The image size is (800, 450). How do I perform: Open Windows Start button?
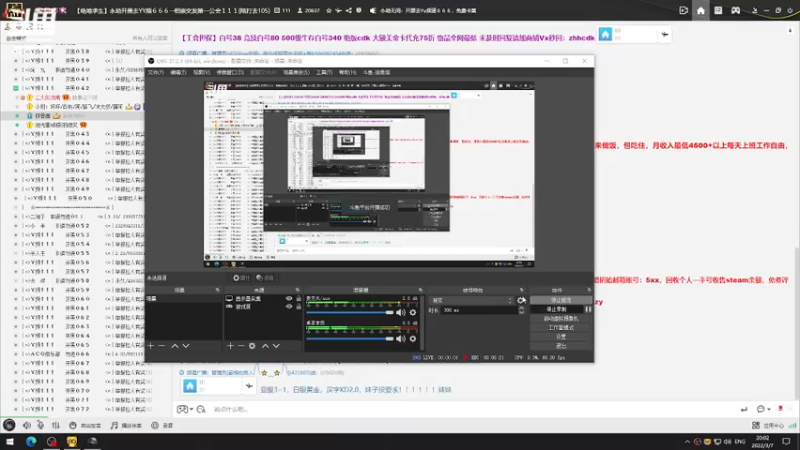pyautogui.click(x=9, y=441)
